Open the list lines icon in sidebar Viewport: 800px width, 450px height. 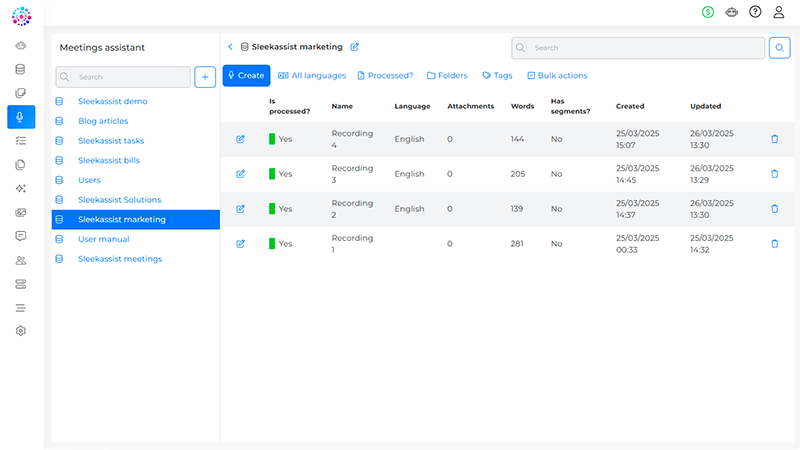pyautogui.click(x=20, y=308)
